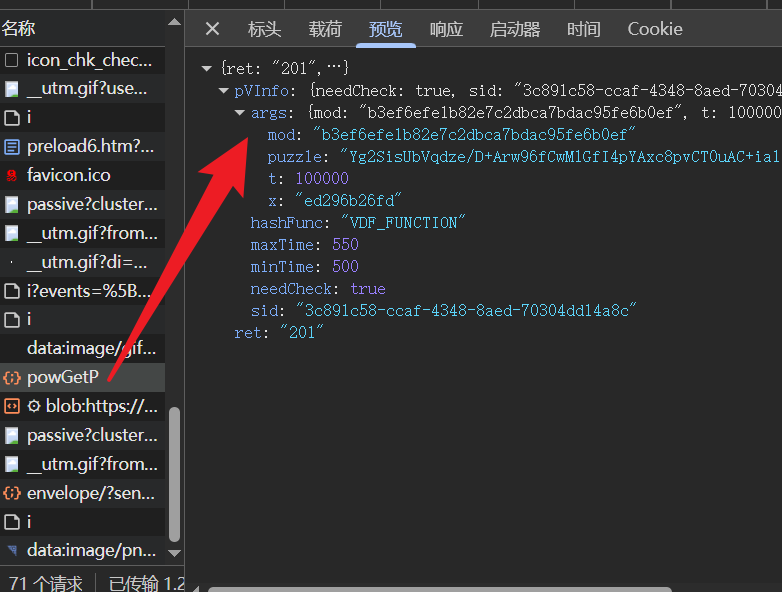Select request favicon.ico

82,176
